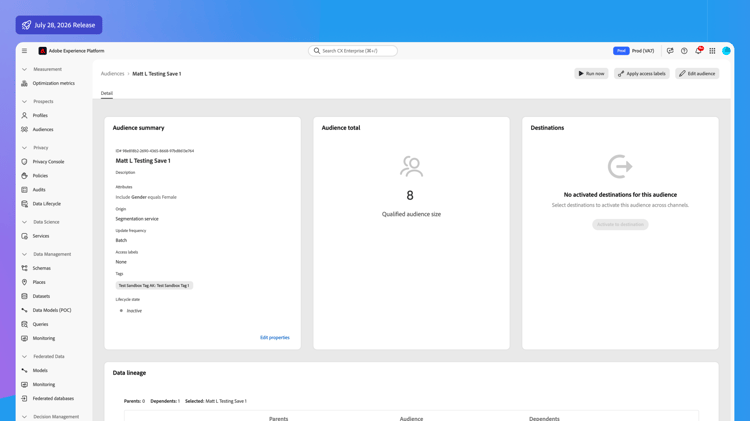Image resolution: width=750 pixels, height=421 pixels.
Task: Click 'Include Gender equals Female' attribute text
Action: (146, 197)
